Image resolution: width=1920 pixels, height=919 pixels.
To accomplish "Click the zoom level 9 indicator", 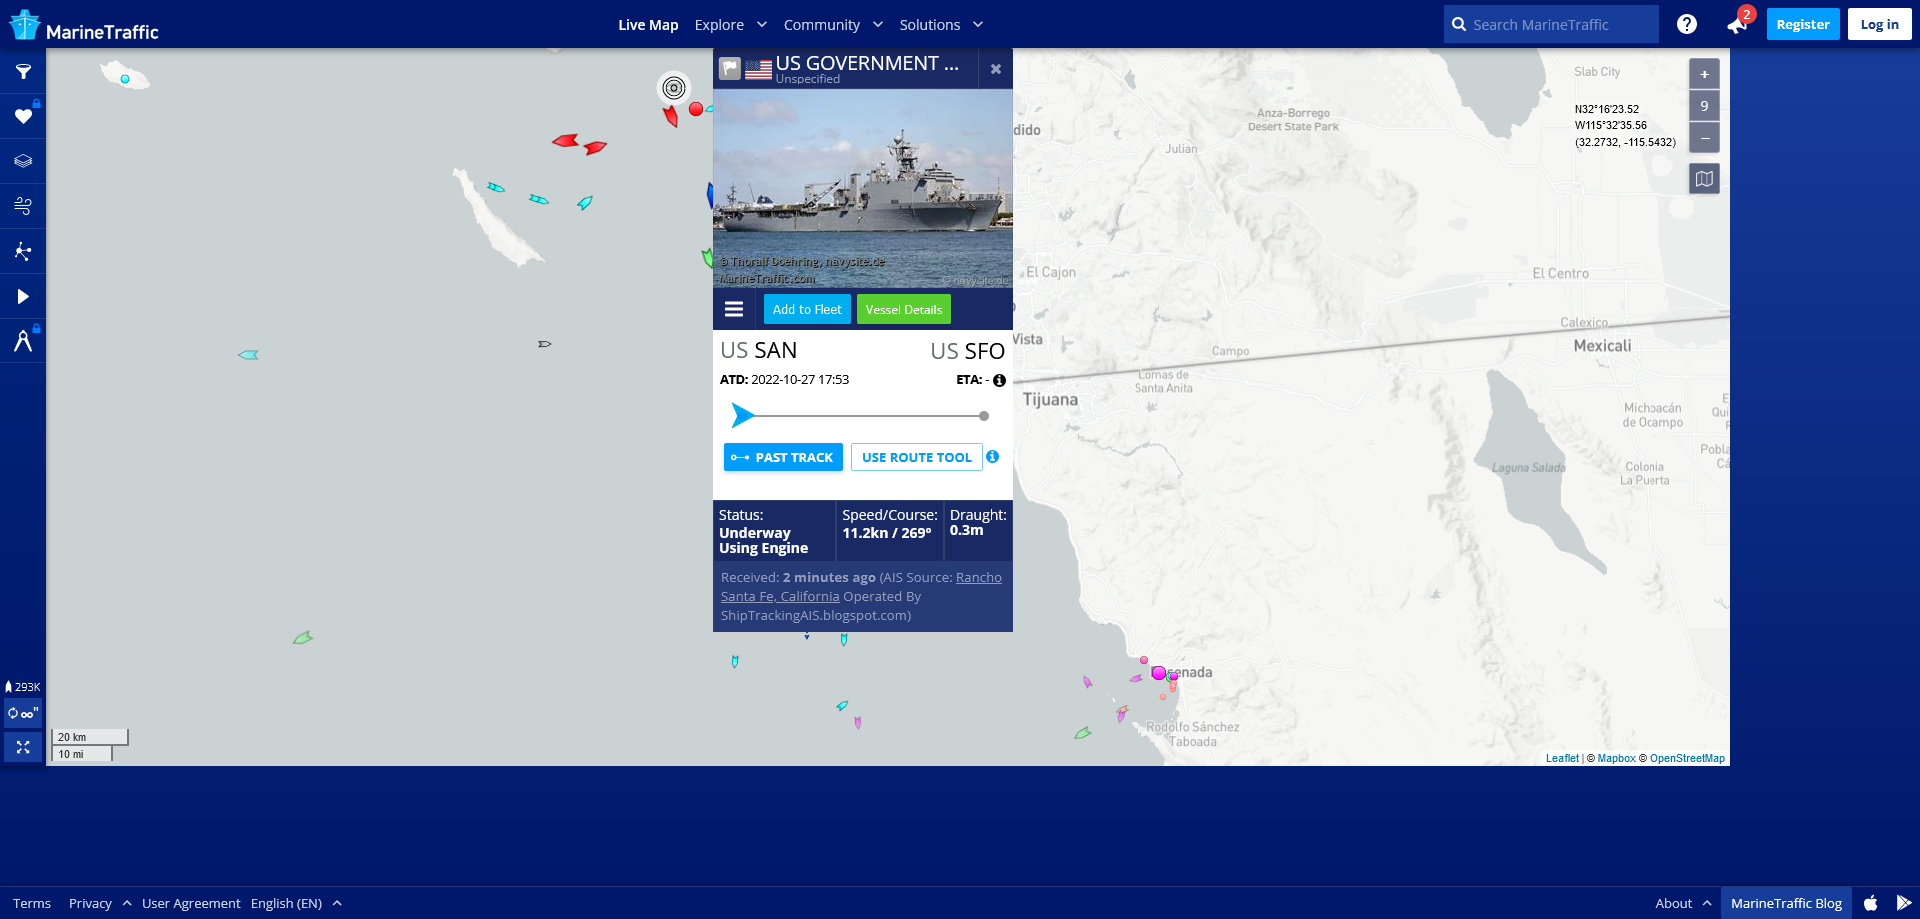I will coord(1704,106).
